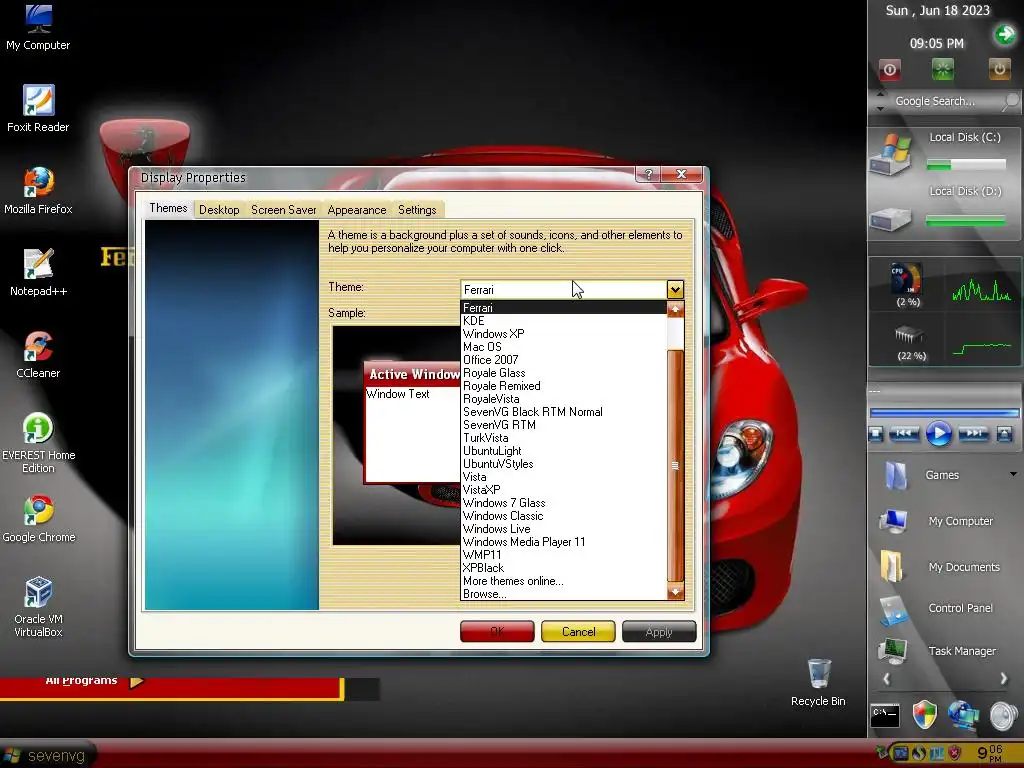Click the Display Properties help button
Image resolution: width=1024 pixels, height=768 pixels.
click(x=648, y=174)
